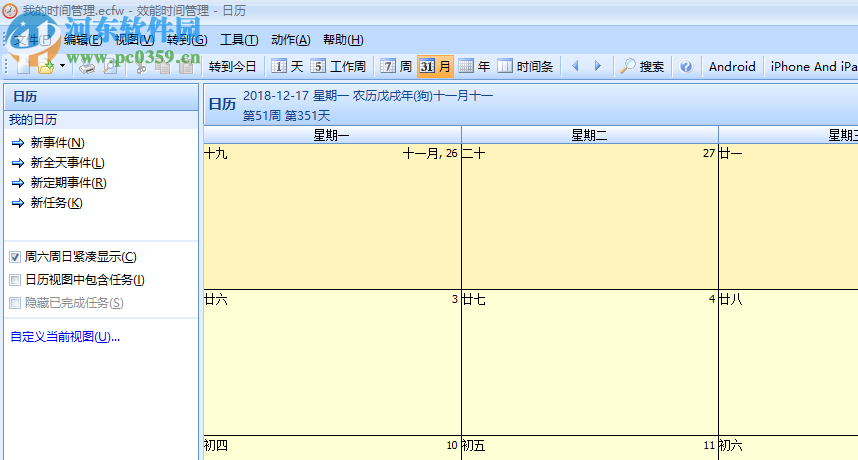The image size is (858, 460).
Task: Check 日历视图中包含任务(I) checkbox
Action: pyautogui.click(x=15, y=280)
